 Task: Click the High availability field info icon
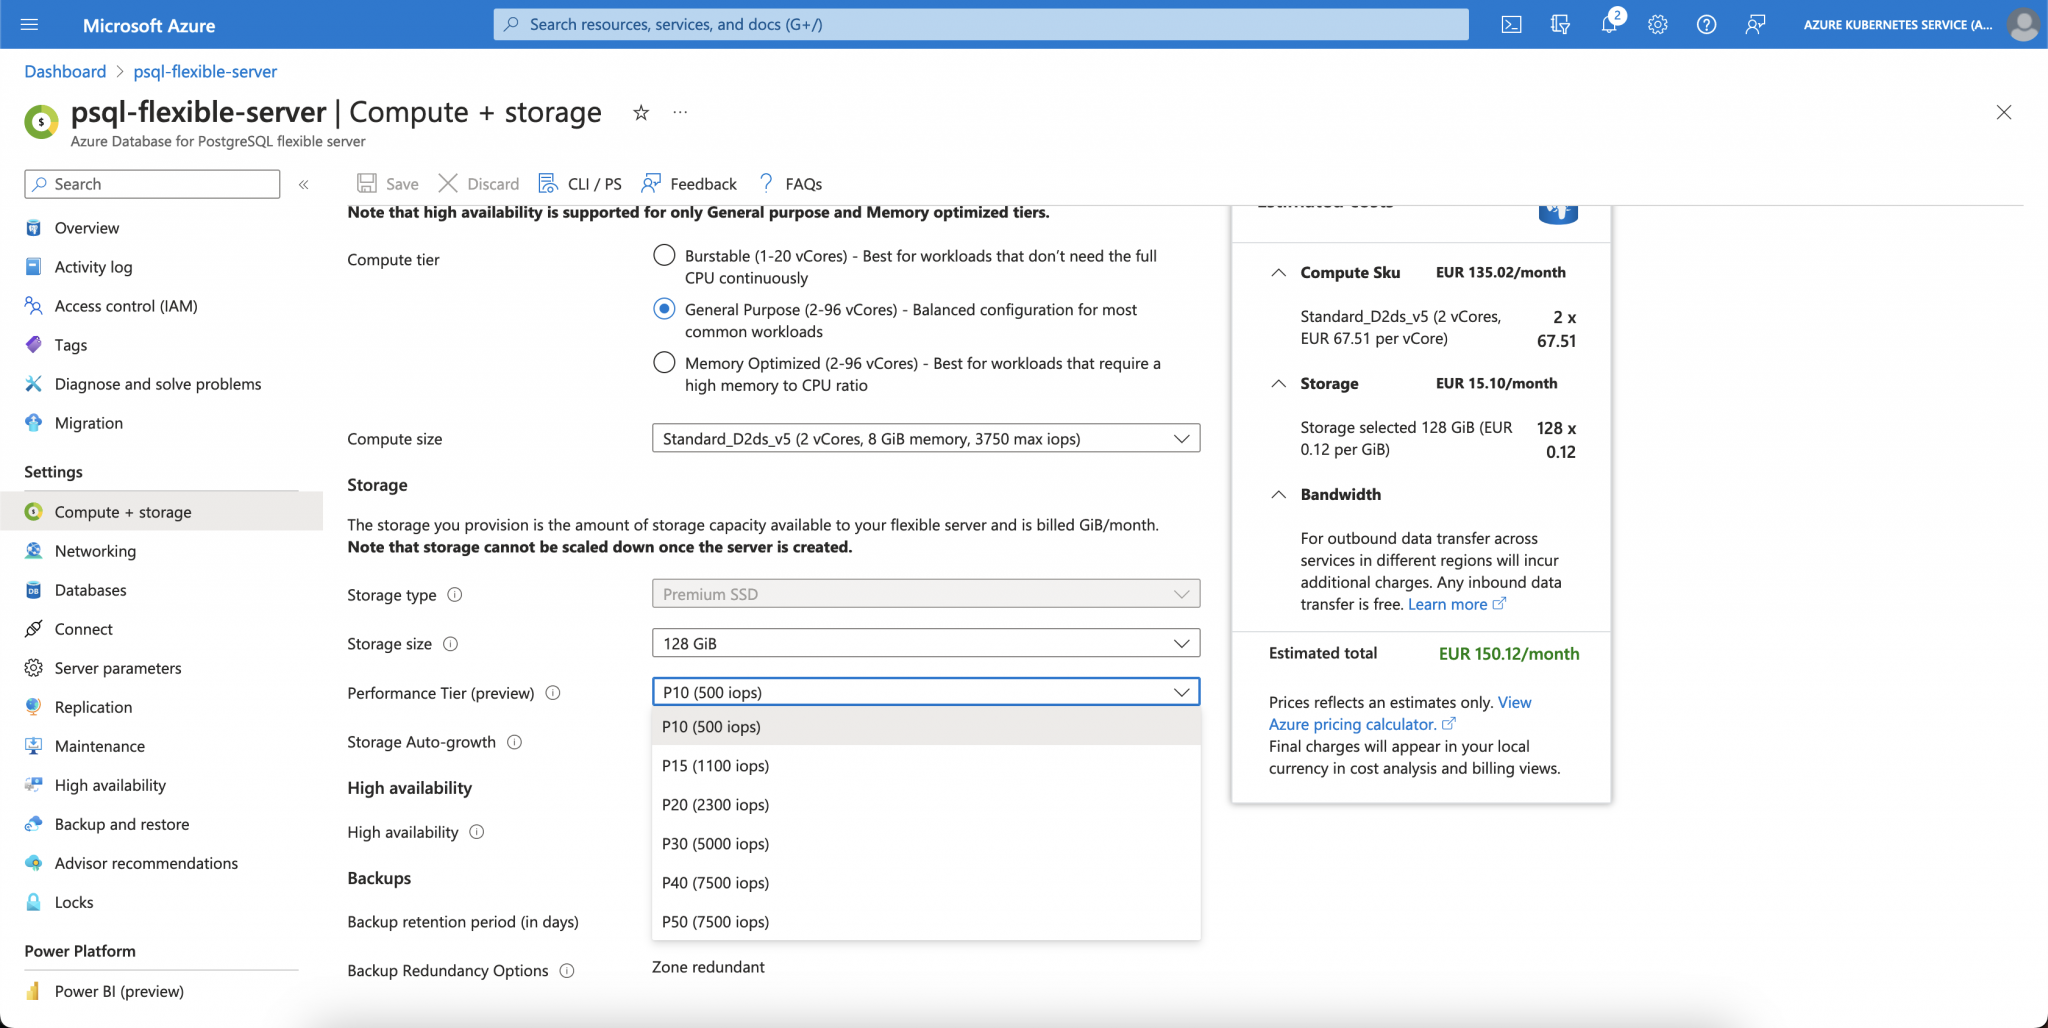[x=477, y=832]
